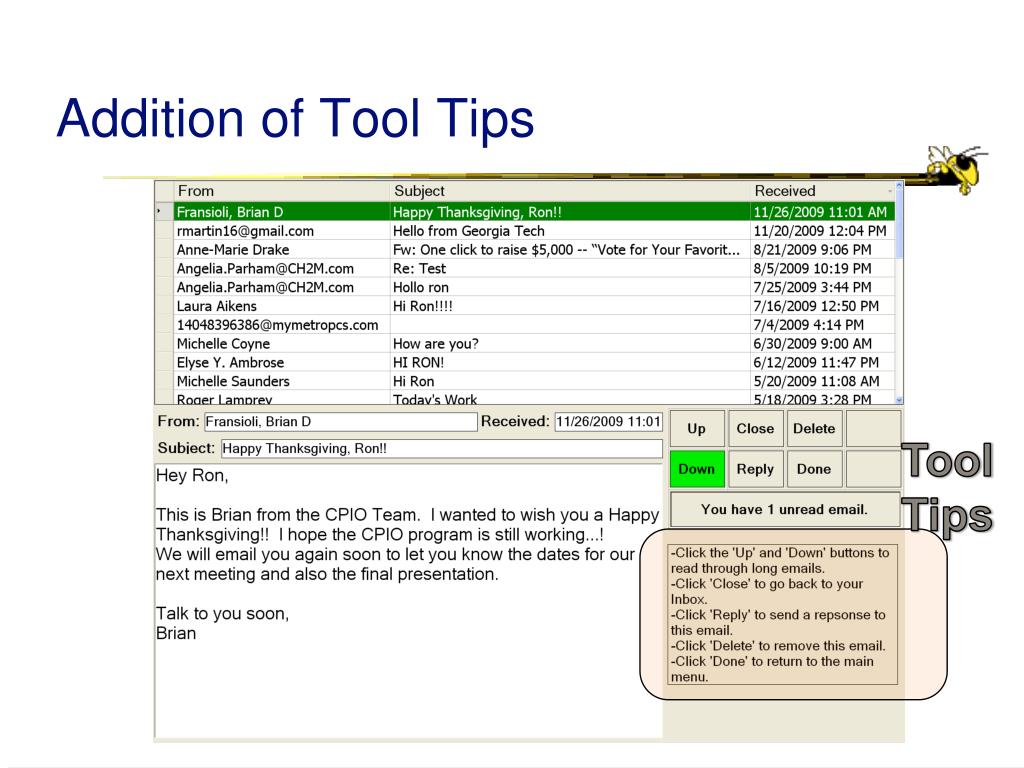The width and height of the screenshot is (1024, 768).
Task: Click the Up button
Action: [697, 428]
